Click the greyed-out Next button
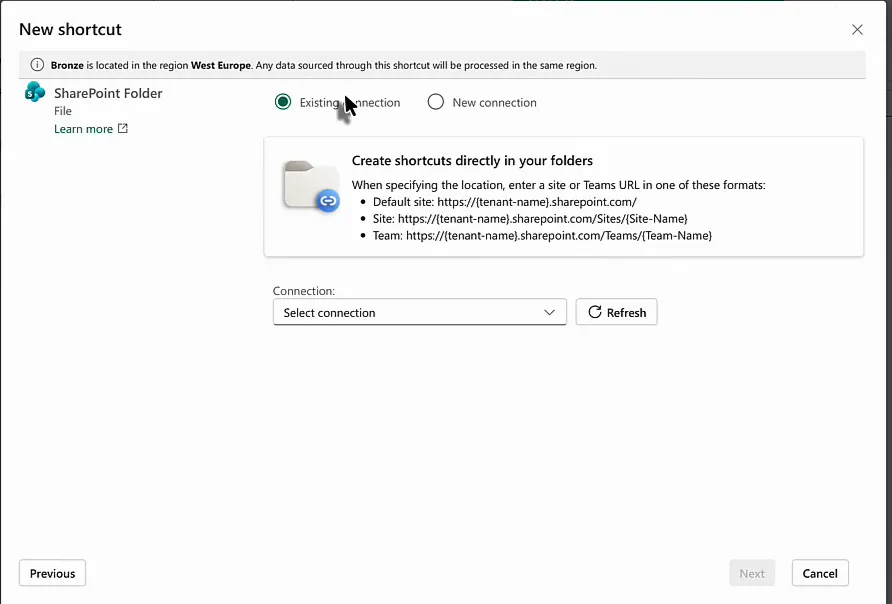 (x=752, y=573)
